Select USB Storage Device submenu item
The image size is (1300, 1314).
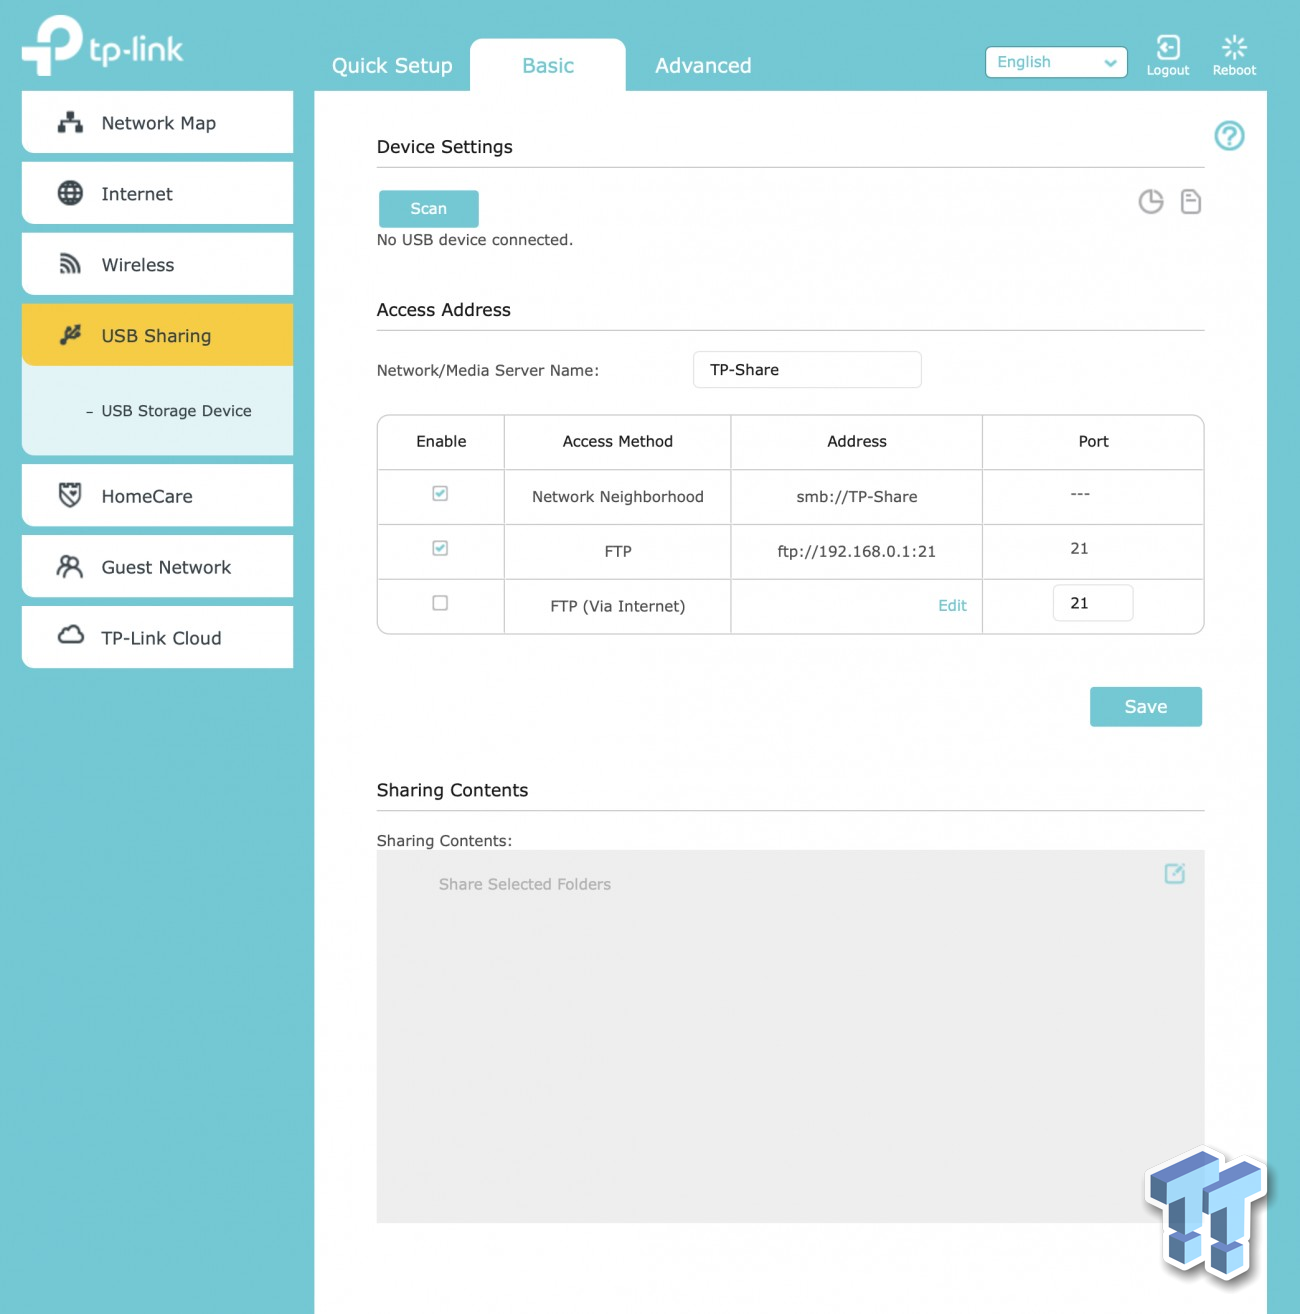(176, 411)
